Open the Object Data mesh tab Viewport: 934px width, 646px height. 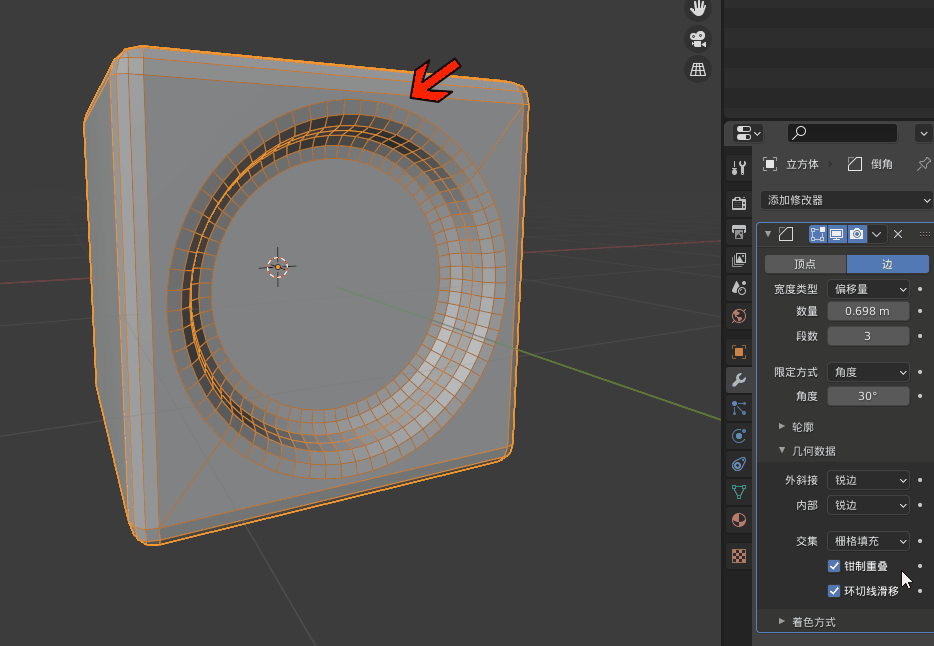tap(739, 492)
